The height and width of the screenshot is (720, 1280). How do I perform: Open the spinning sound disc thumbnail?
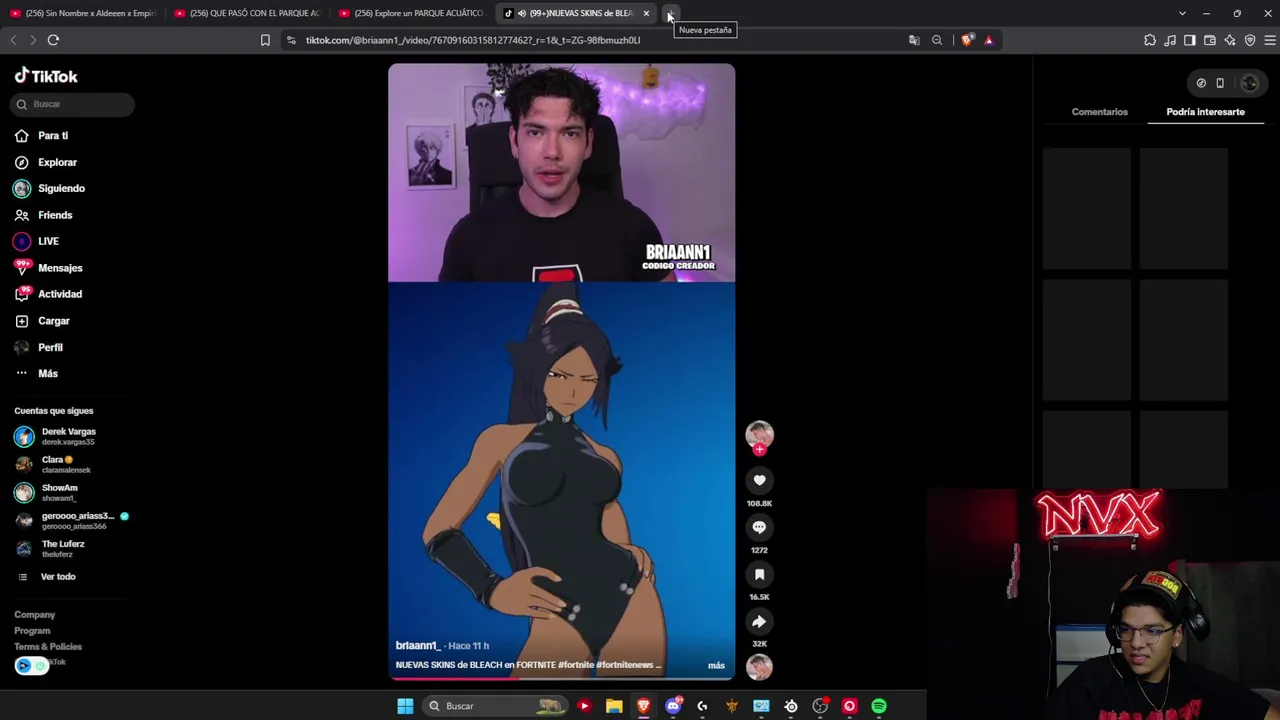(759, 666)
